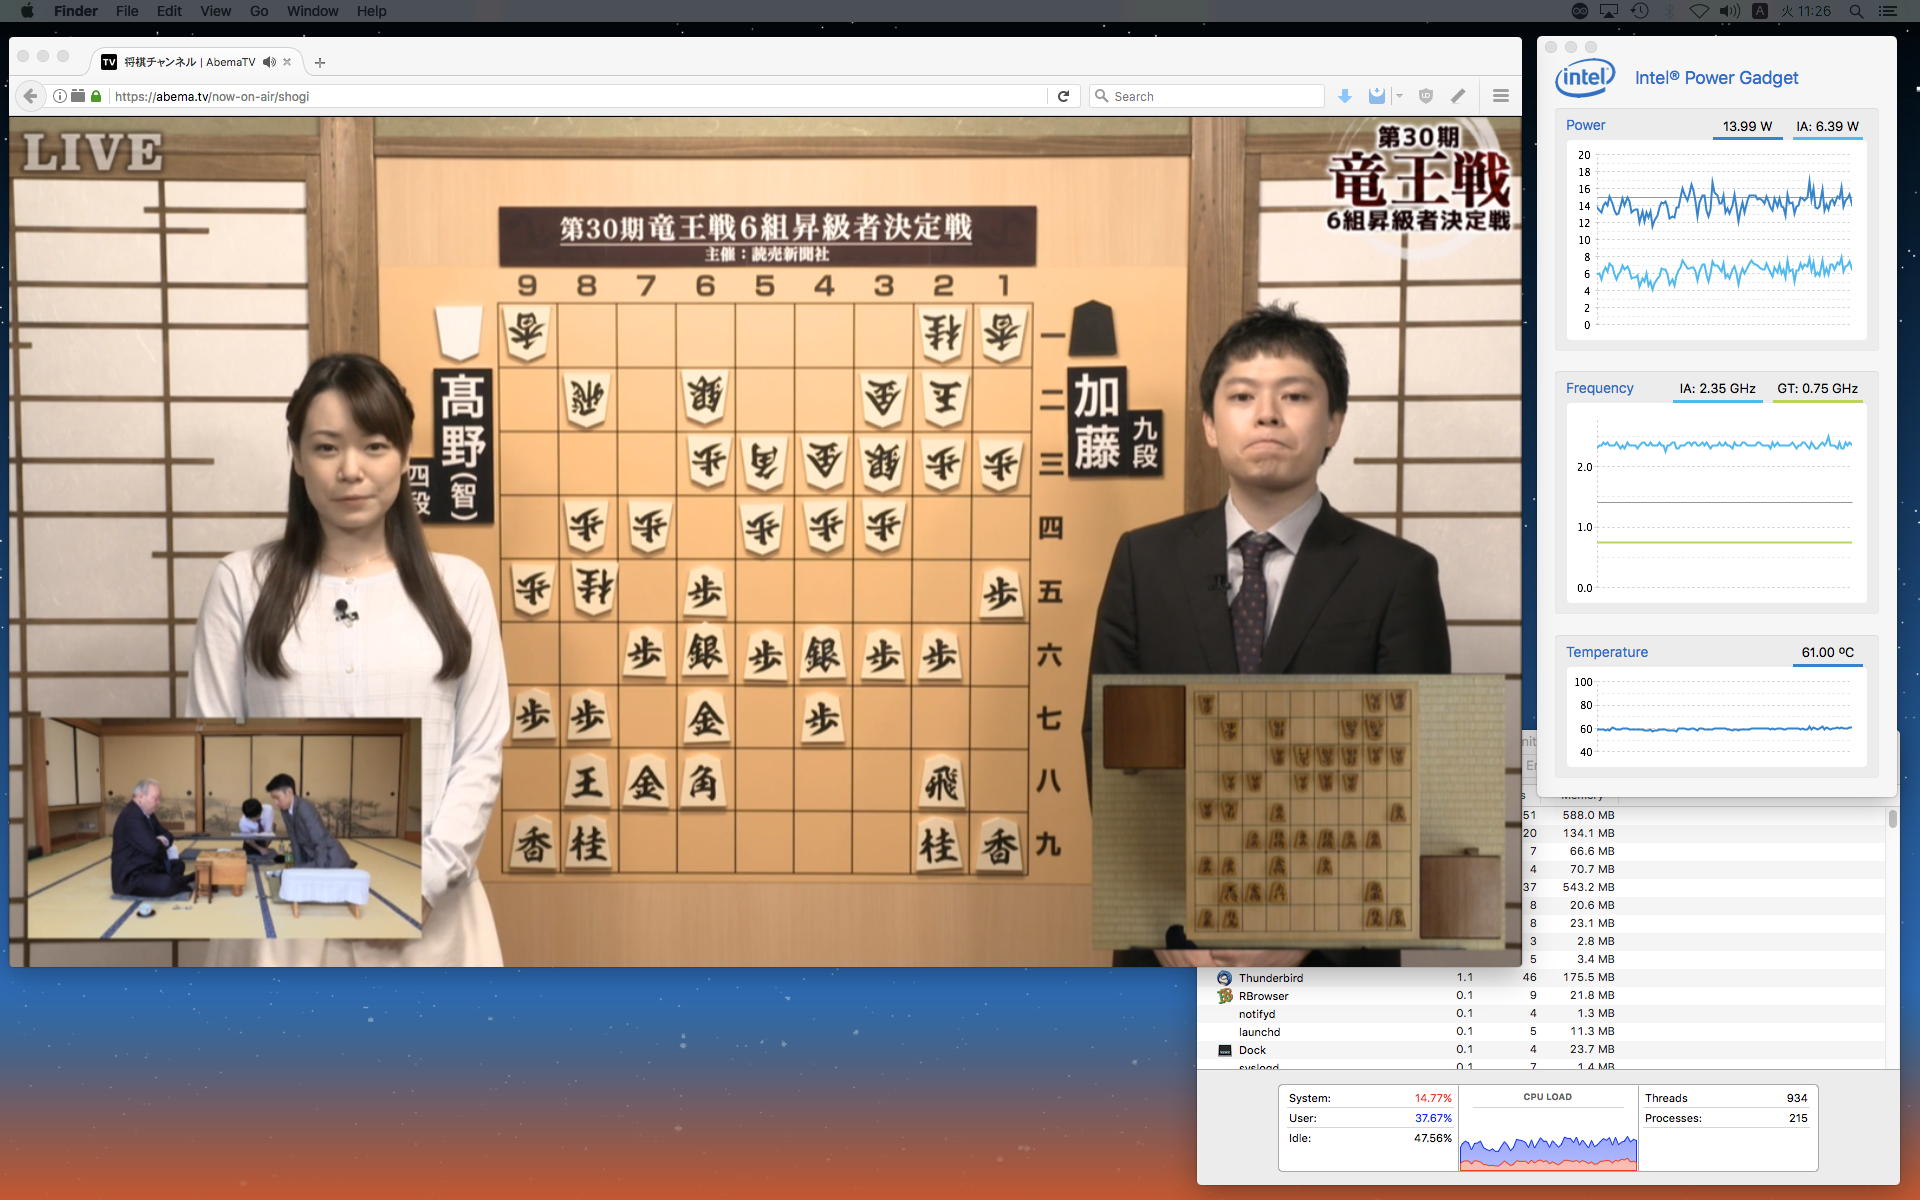1920x1200 pixels.
Task: Click the pencil icon in the browser toolbar
Action: tap(1458, 96)
